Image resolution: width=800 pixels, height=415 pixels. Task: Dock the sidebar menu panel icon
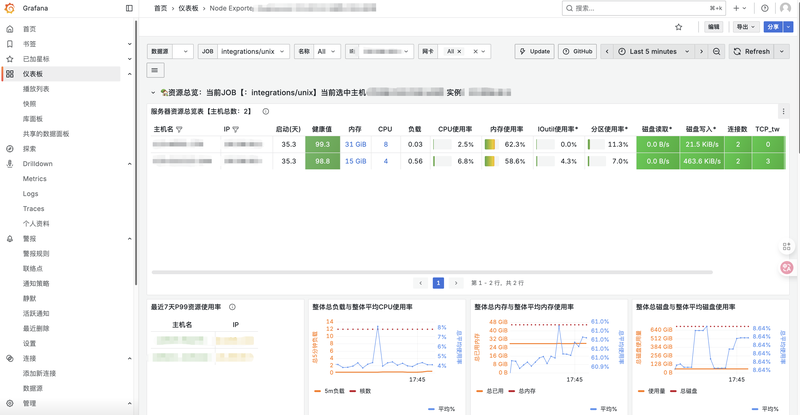129,8
